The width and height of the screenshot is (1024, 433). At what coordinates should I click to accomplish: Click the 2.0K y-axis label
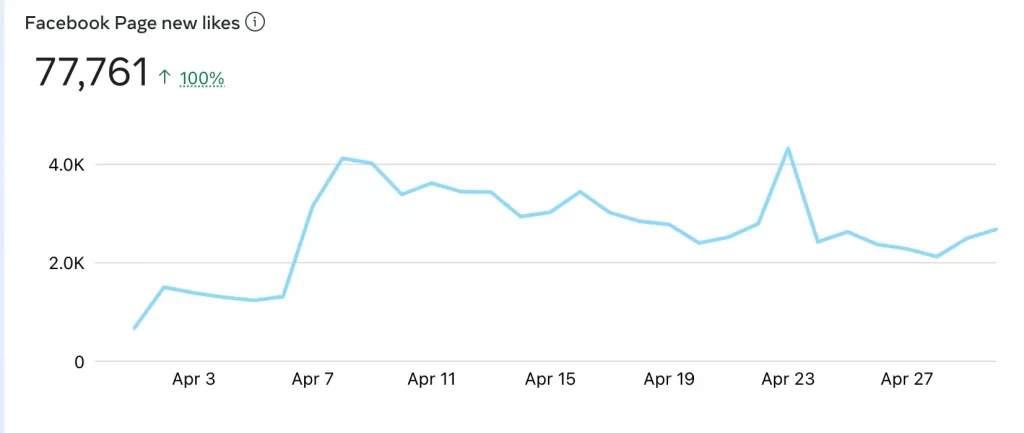pos(67,263)
